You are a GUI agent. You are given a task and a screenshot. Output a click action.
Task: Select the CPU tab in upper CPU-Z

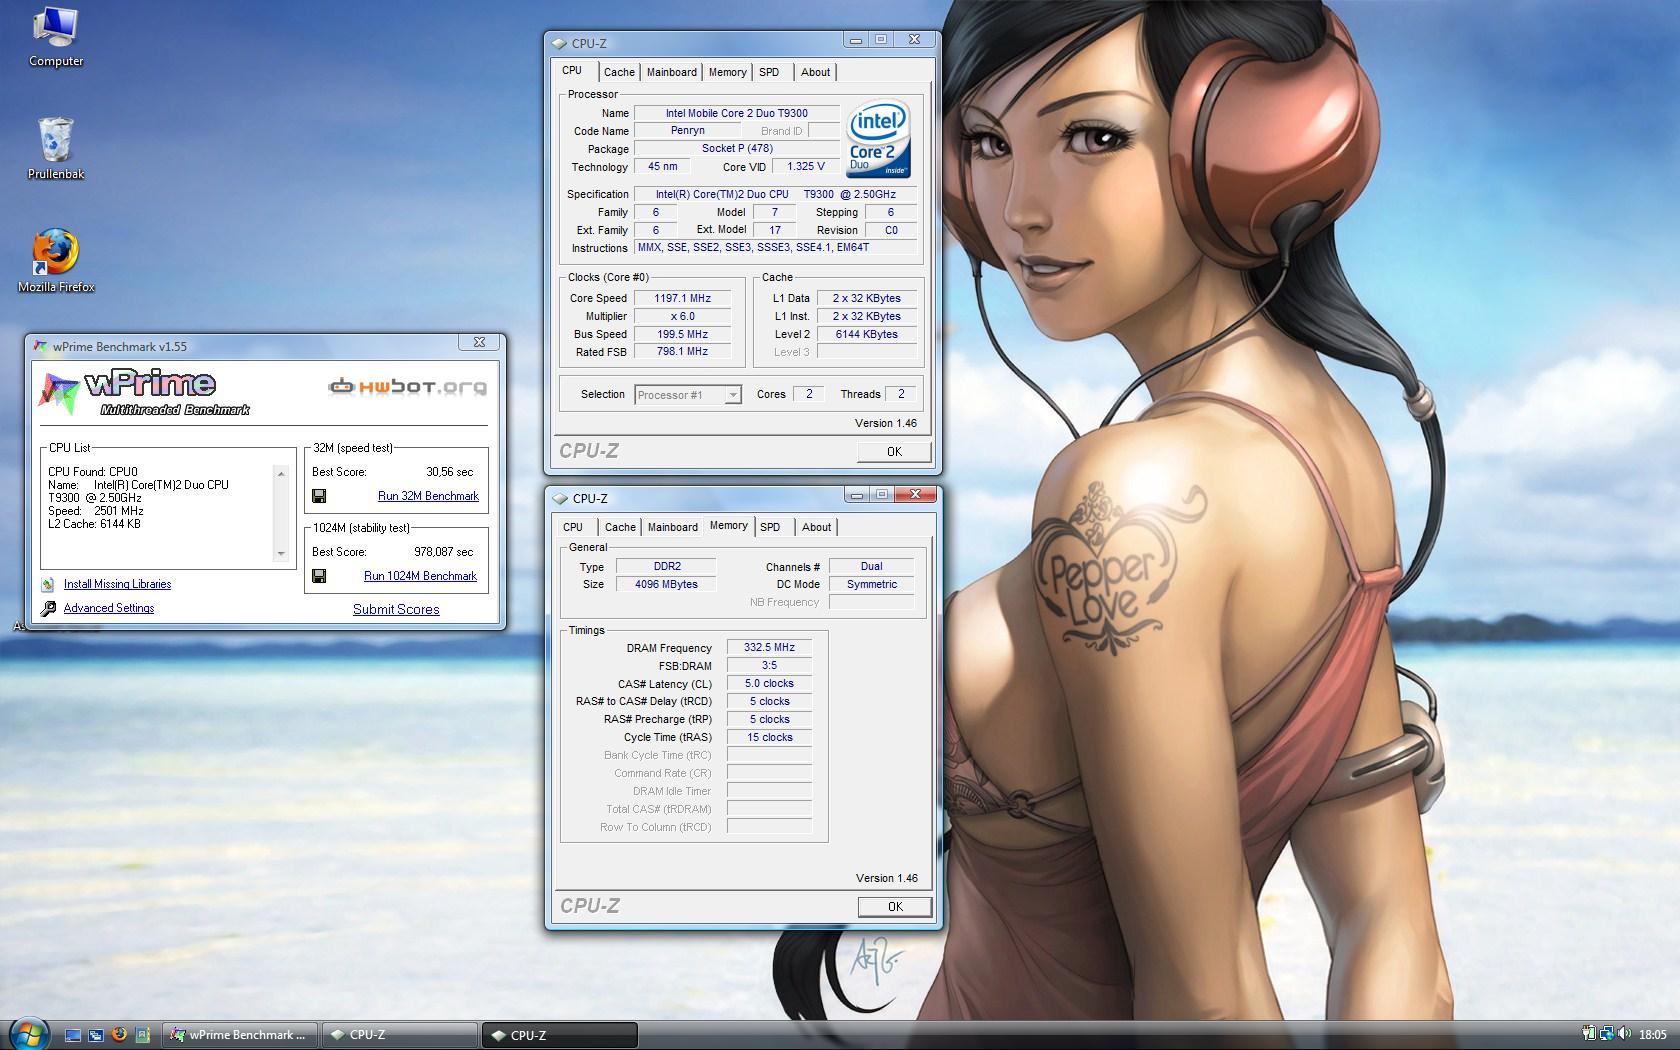coord(572,71)
